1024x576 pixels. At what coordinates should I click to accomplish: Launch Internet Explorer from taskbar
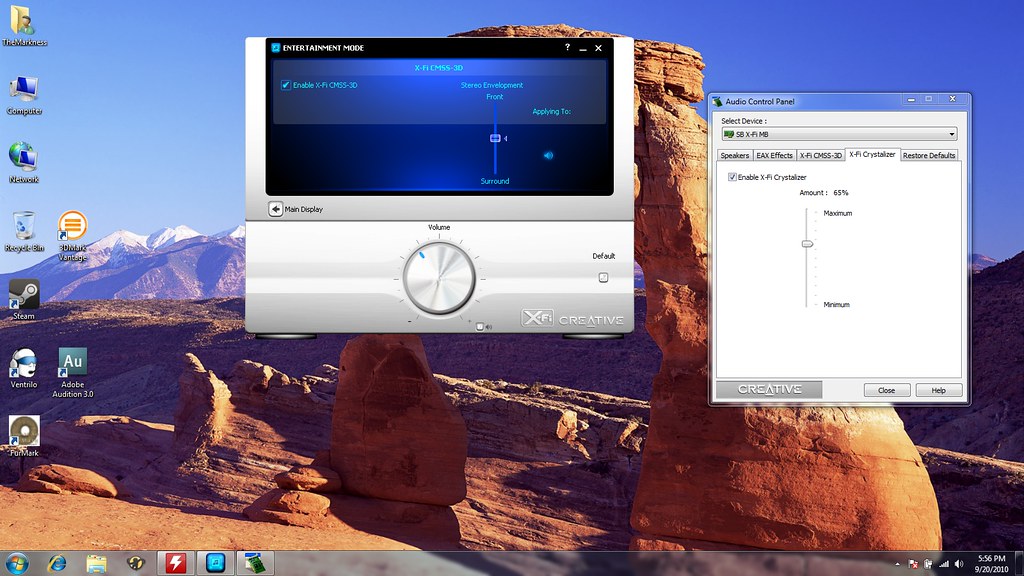point(57,563)
